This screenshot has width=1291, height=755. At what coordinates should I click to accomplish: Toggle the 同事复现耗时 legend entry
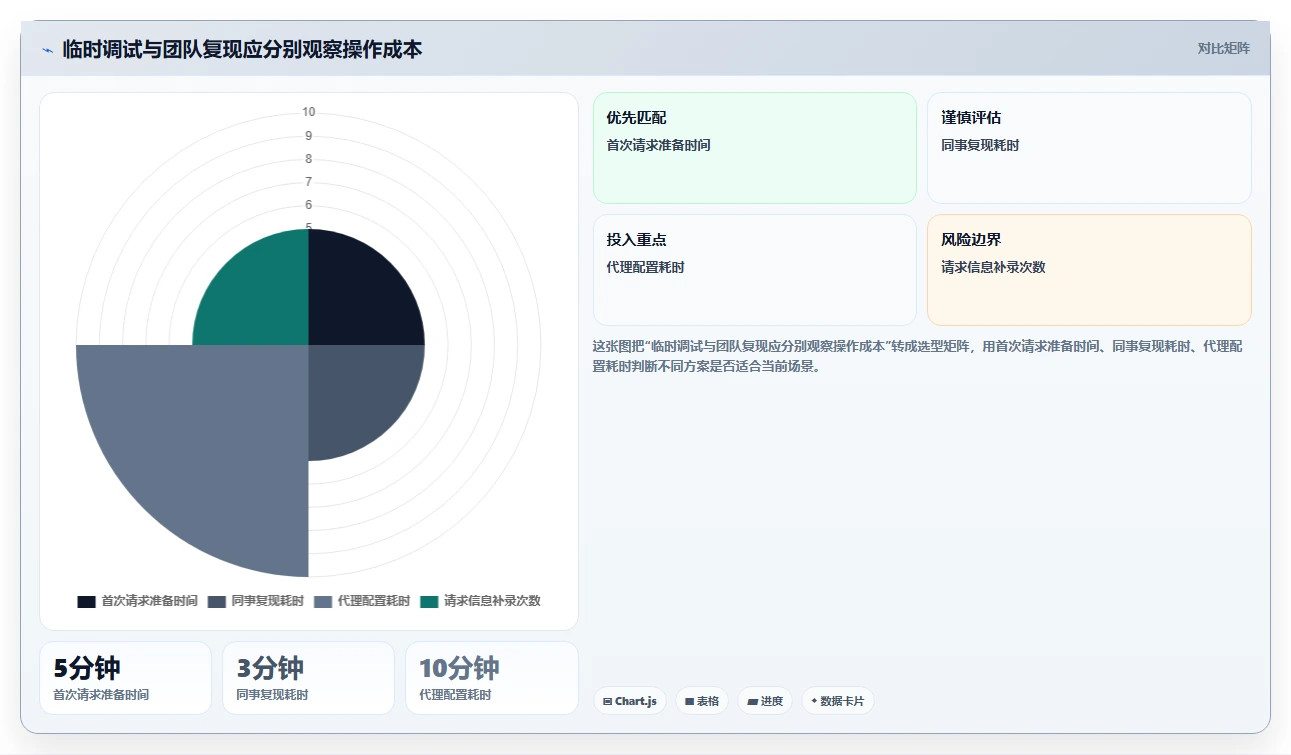[256, 601]
